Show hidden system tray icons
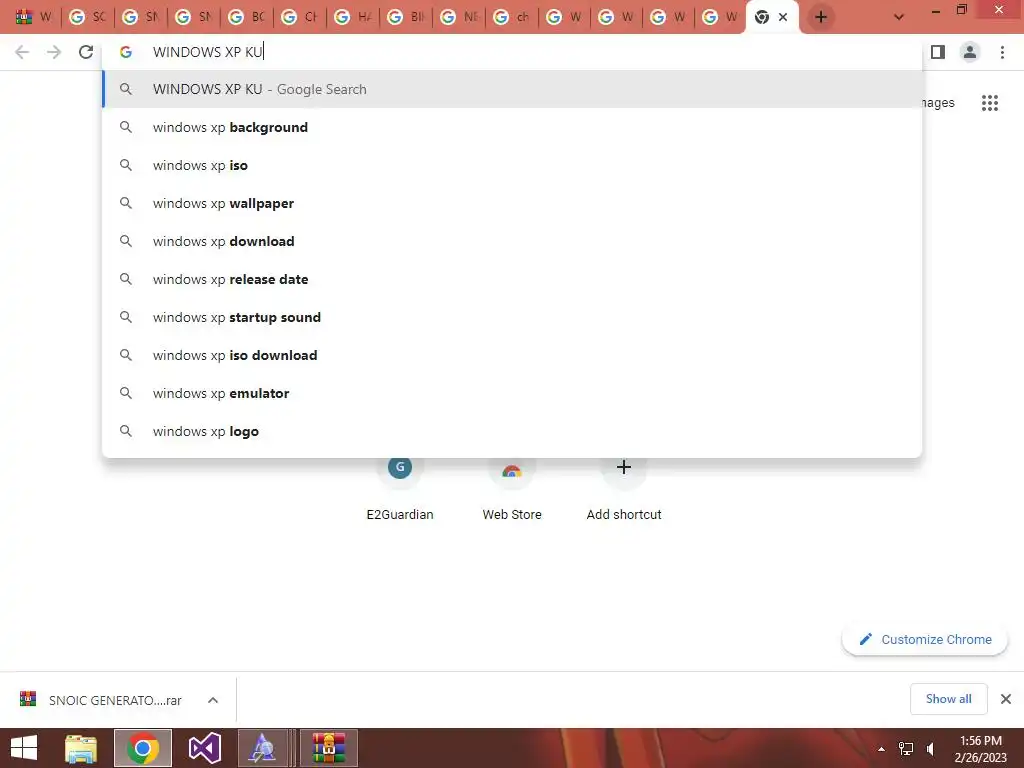Viewport: 1024px width, 768px height. (881, 749)
